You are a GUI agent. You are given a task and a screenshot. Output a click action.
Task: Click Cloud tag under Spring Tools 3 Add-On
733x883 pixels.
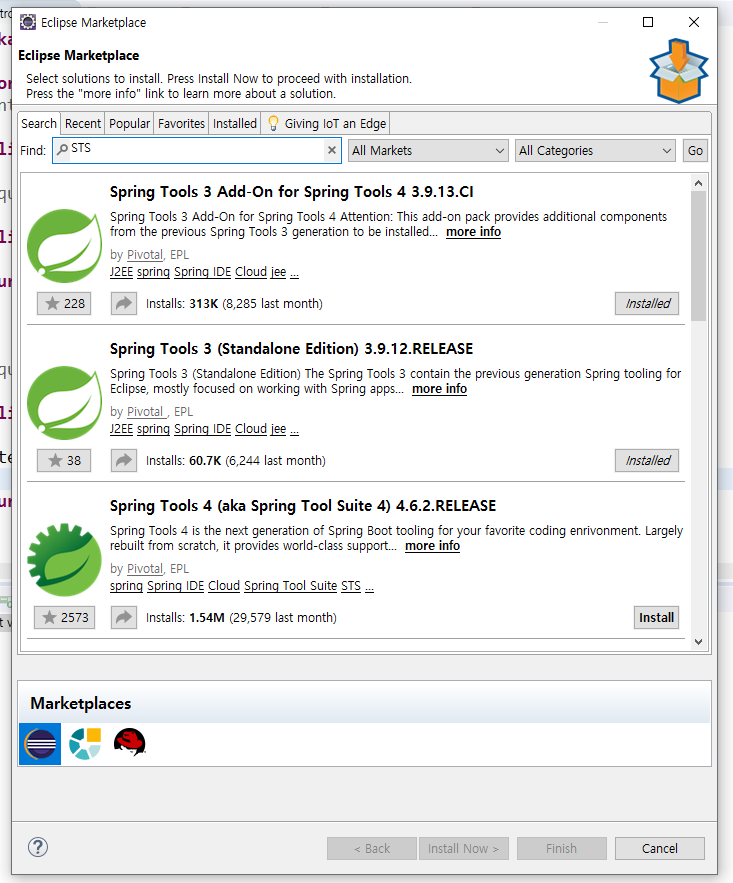251,272
